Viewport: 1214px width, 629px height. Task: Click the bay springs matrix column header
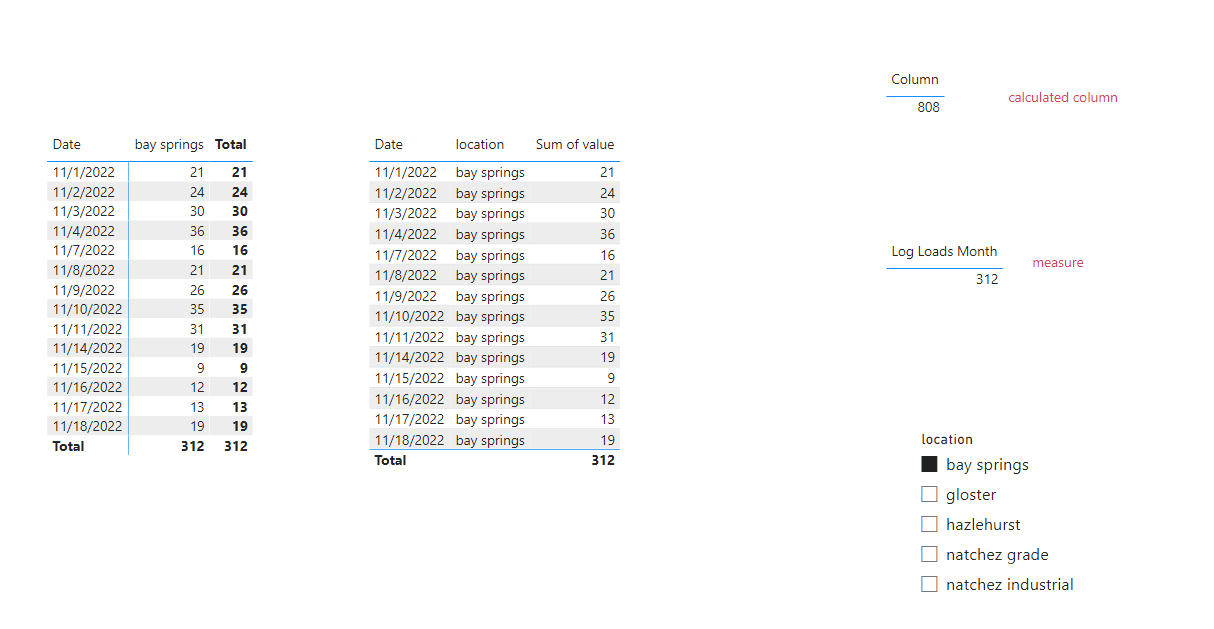[x=169, y=144]
